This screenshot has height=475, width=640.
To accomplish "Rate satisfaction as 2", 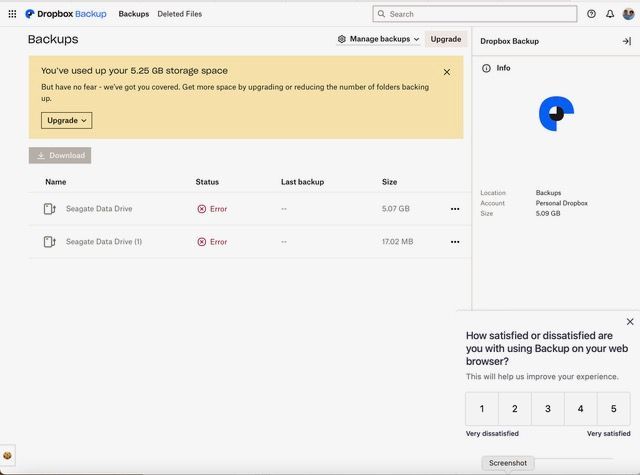I will (515, 409).
